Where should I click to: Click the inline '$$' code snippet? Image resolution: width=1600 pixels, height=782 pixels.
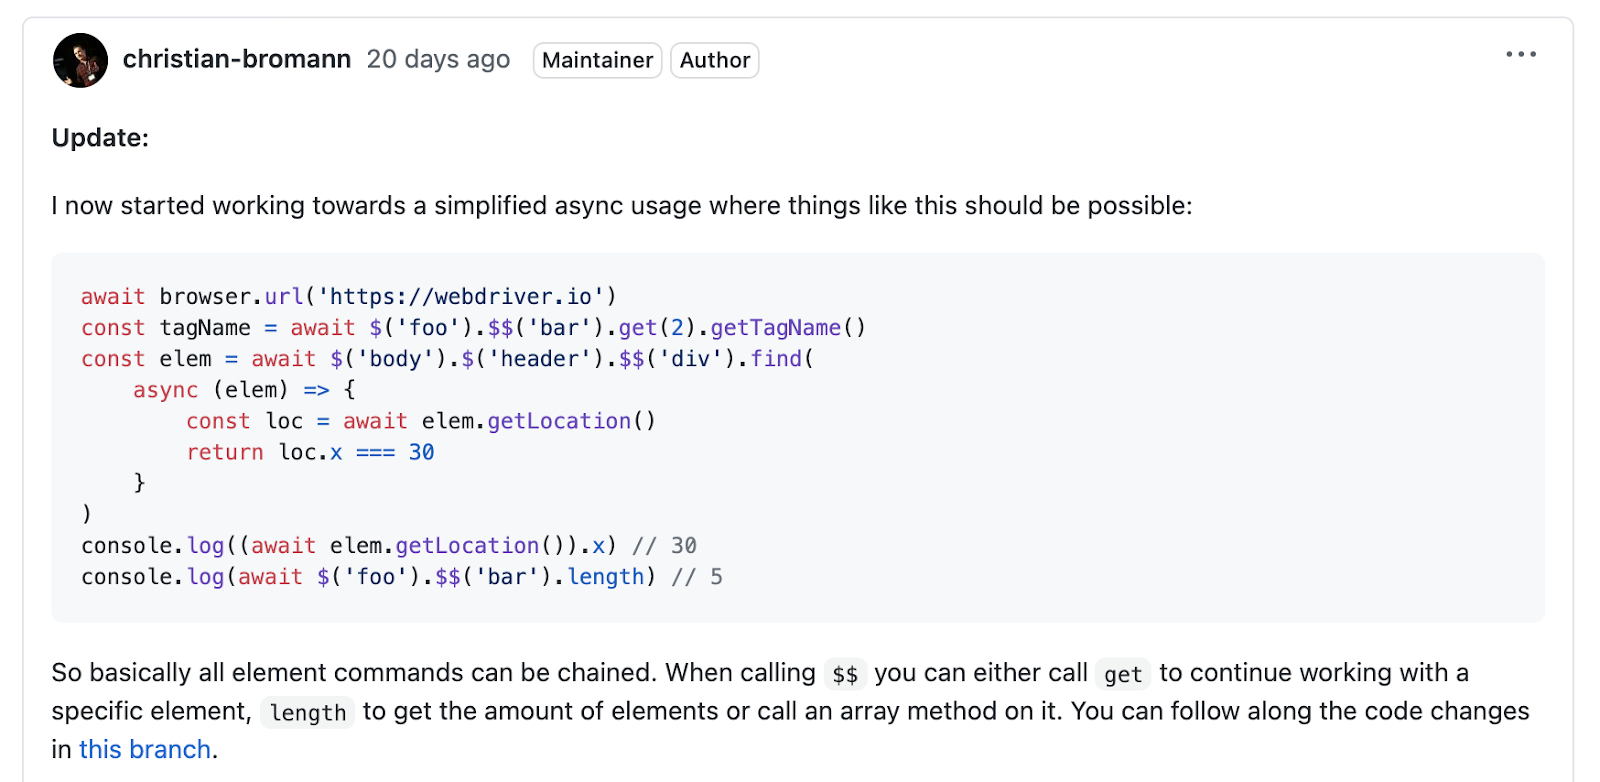[845, 675]
